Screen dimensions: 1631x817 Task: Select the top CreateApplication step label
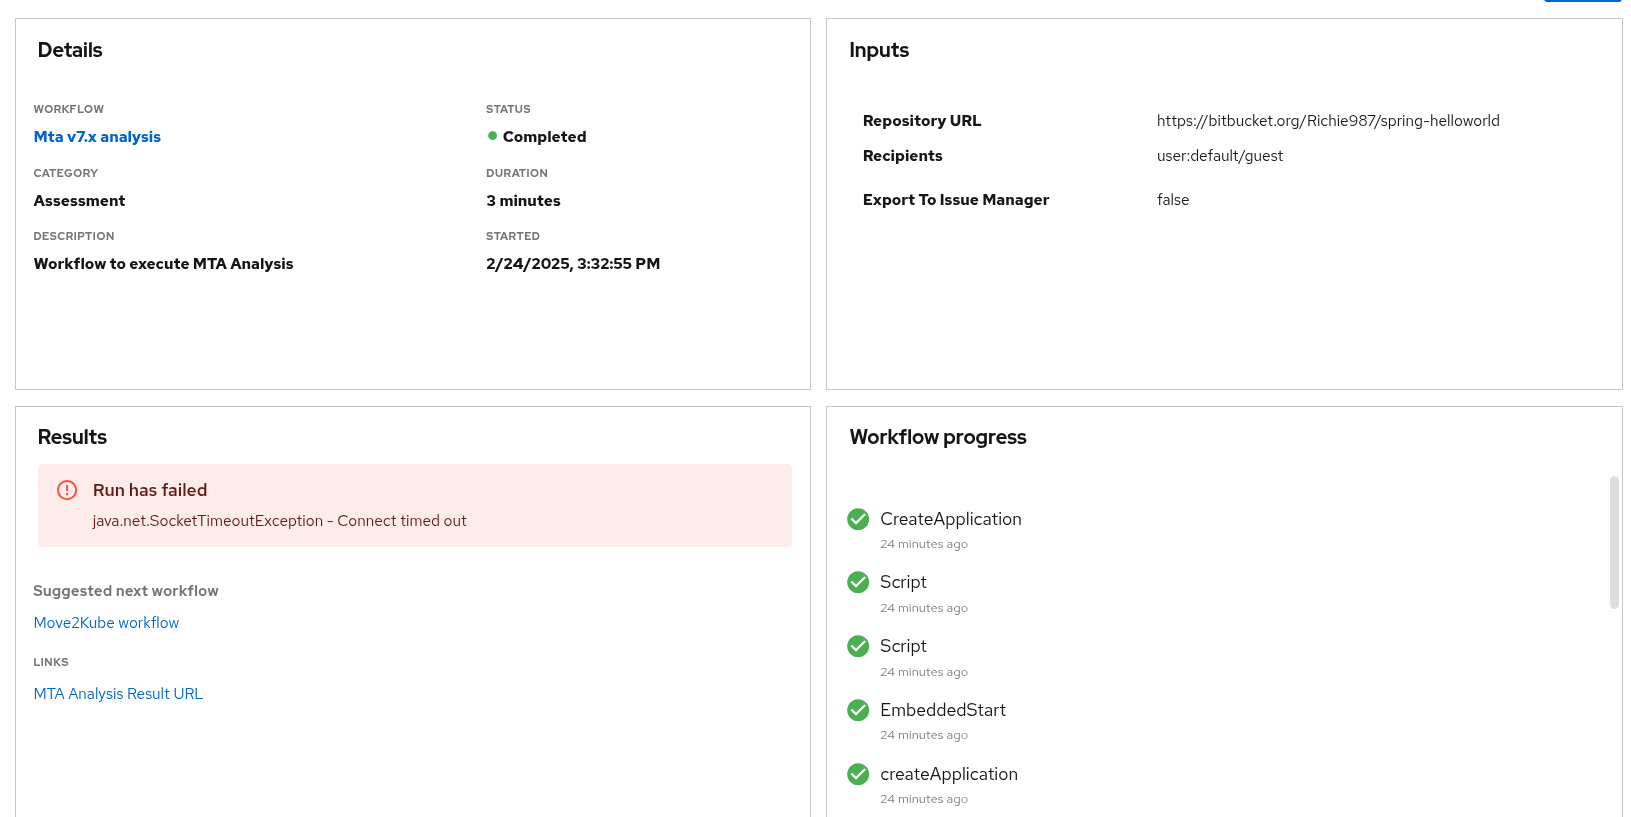click(950, 519)
